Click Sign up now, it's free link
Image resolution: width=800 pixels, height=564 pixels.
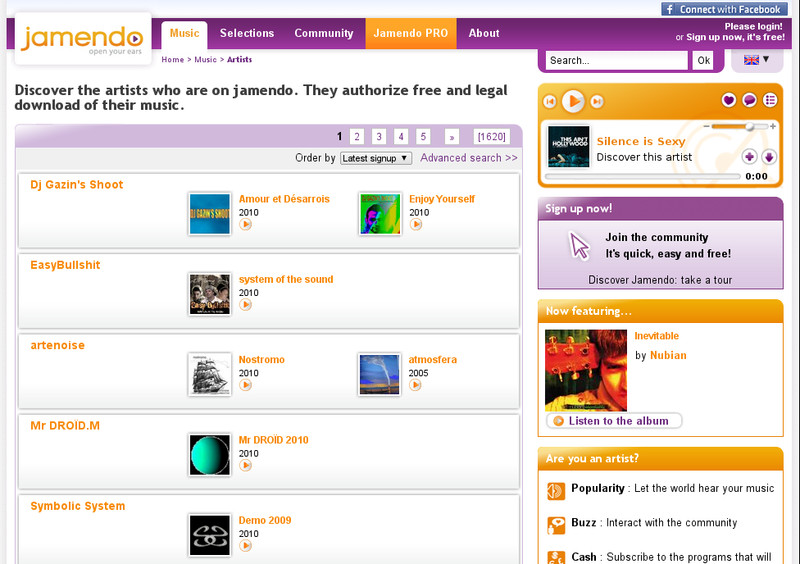[735, 37]
